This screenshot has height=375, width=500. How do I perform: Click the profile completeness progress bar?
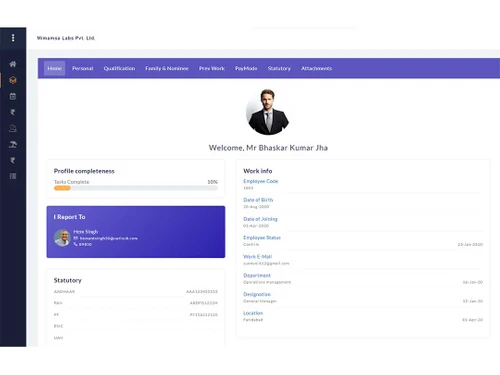coord(136,188)
